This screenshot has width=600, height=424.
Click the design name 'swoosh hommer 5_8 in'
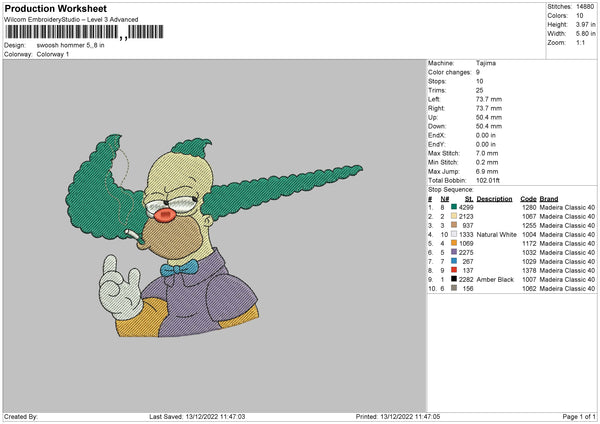70,45
